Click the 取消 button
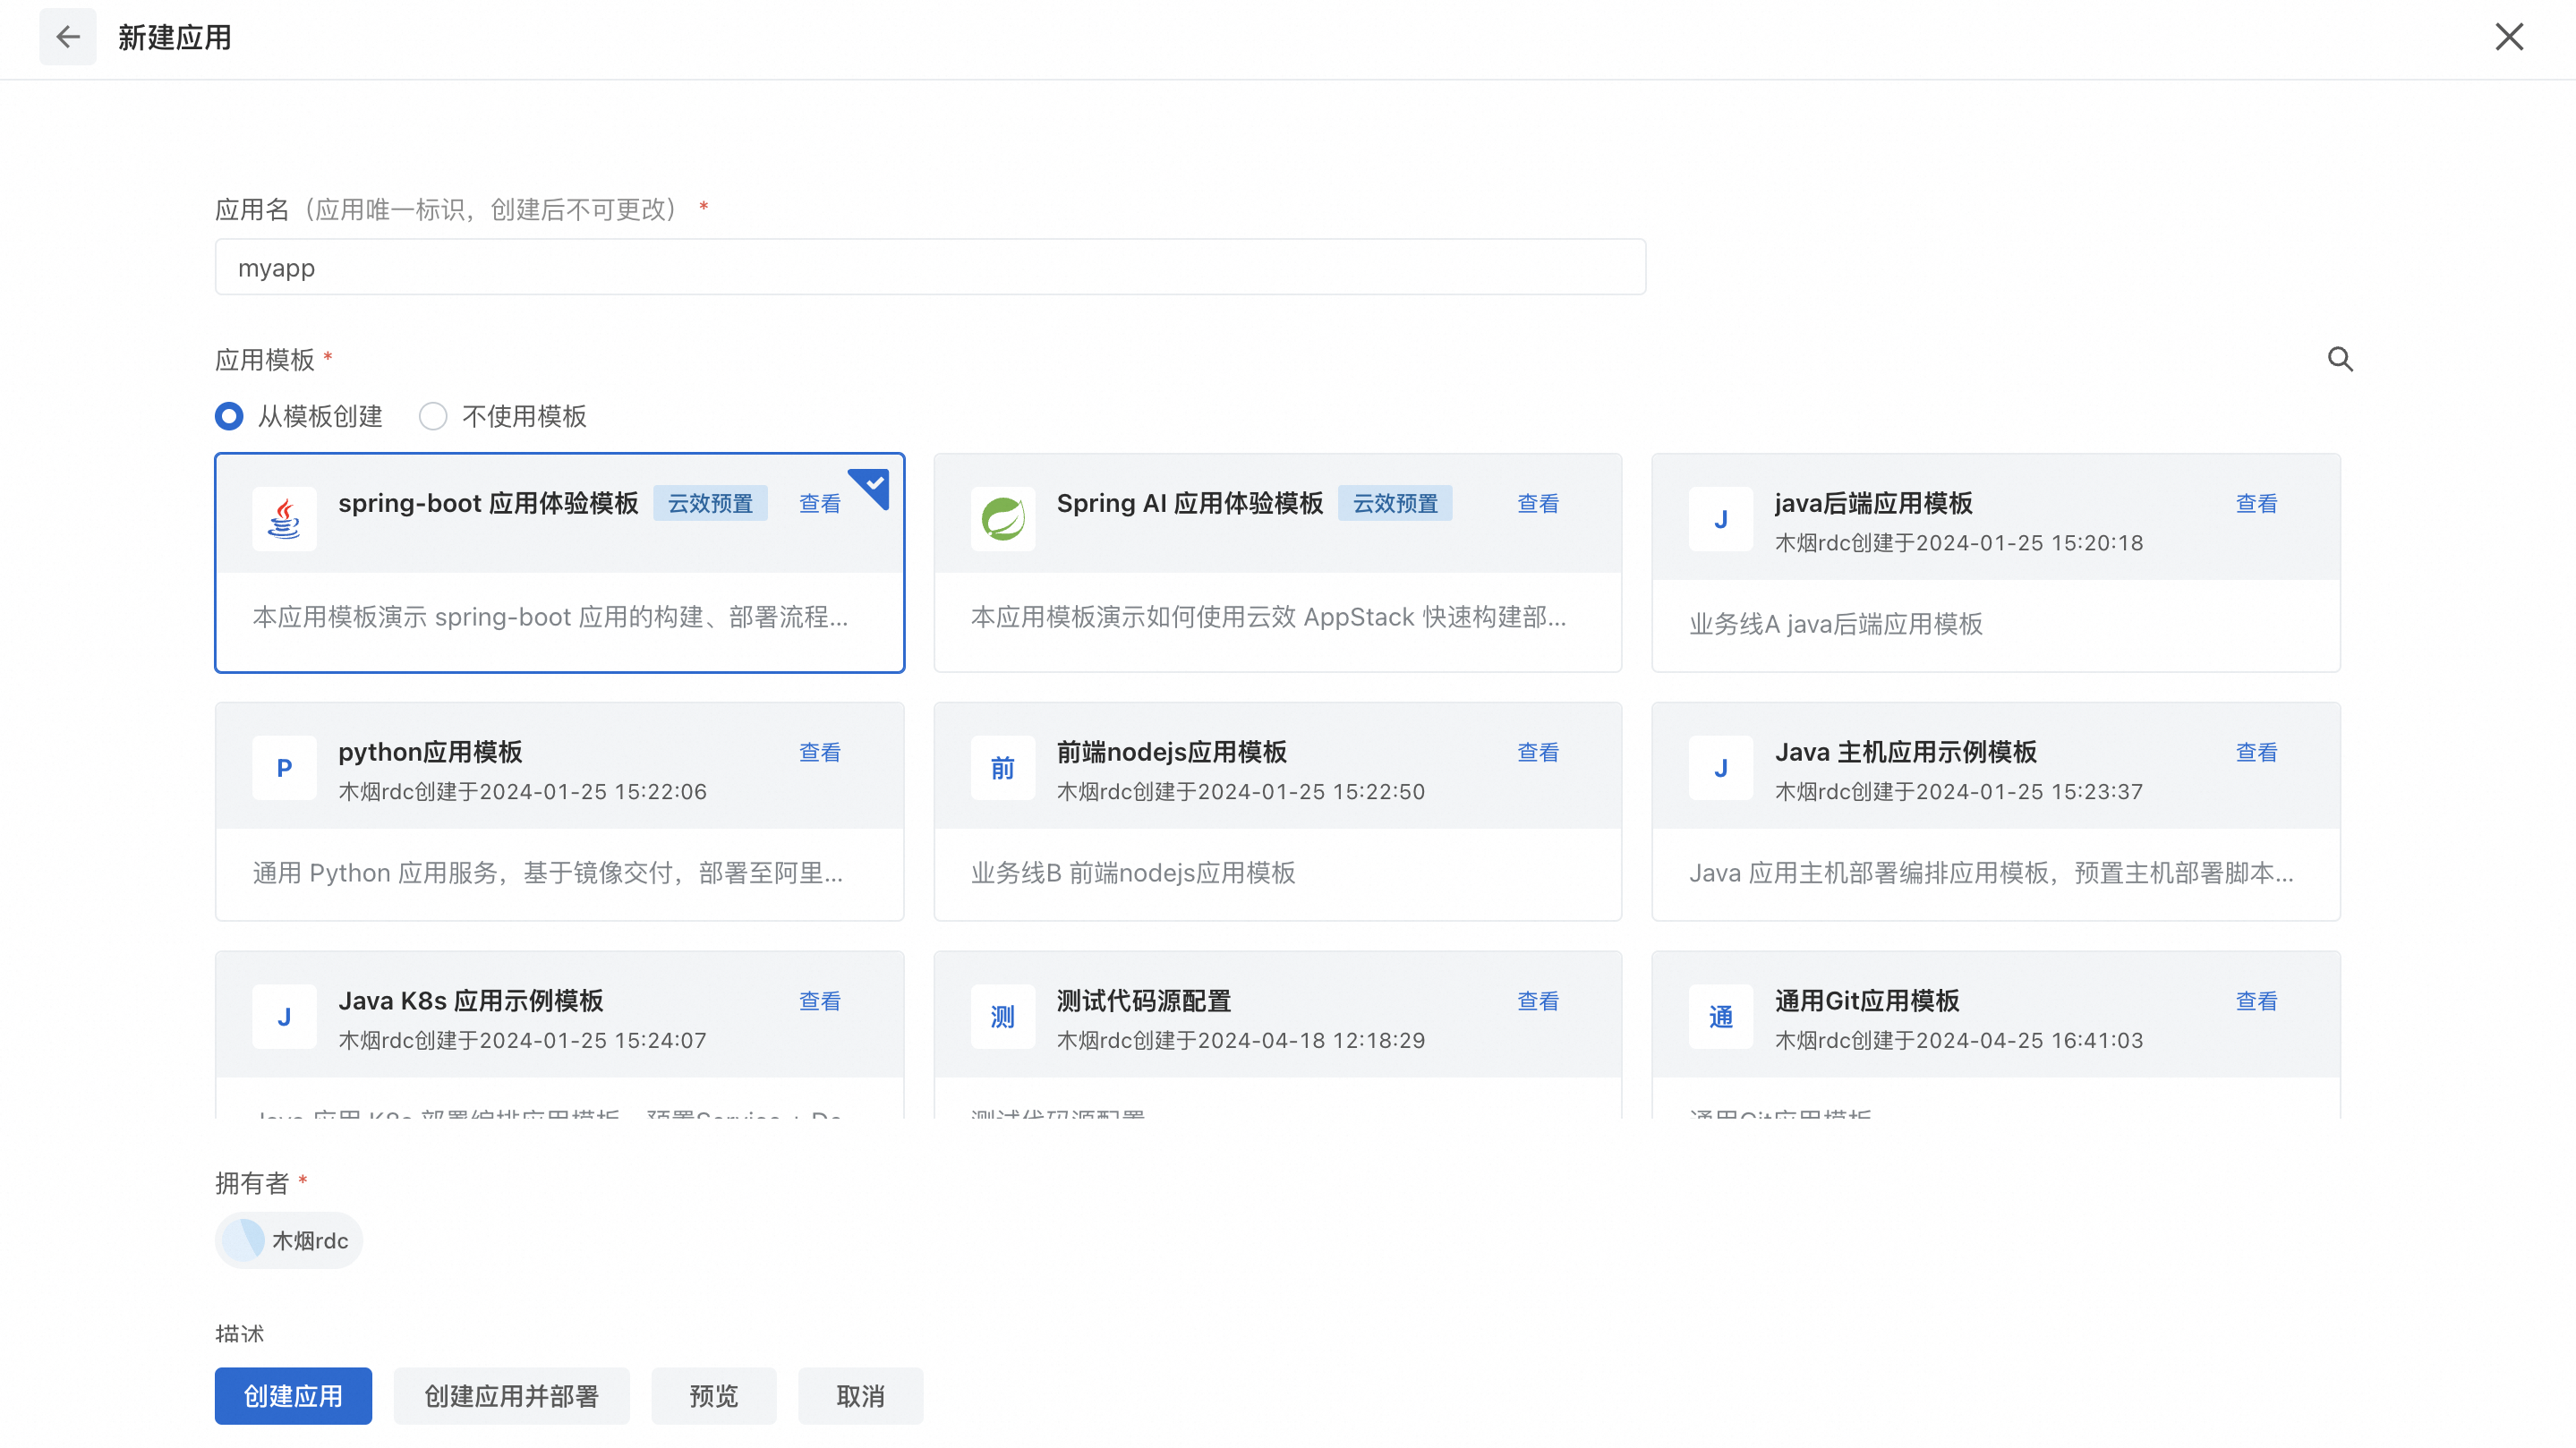Image resolution: width=2576 pixels, height=1448 pixels. click(860, 1395)
